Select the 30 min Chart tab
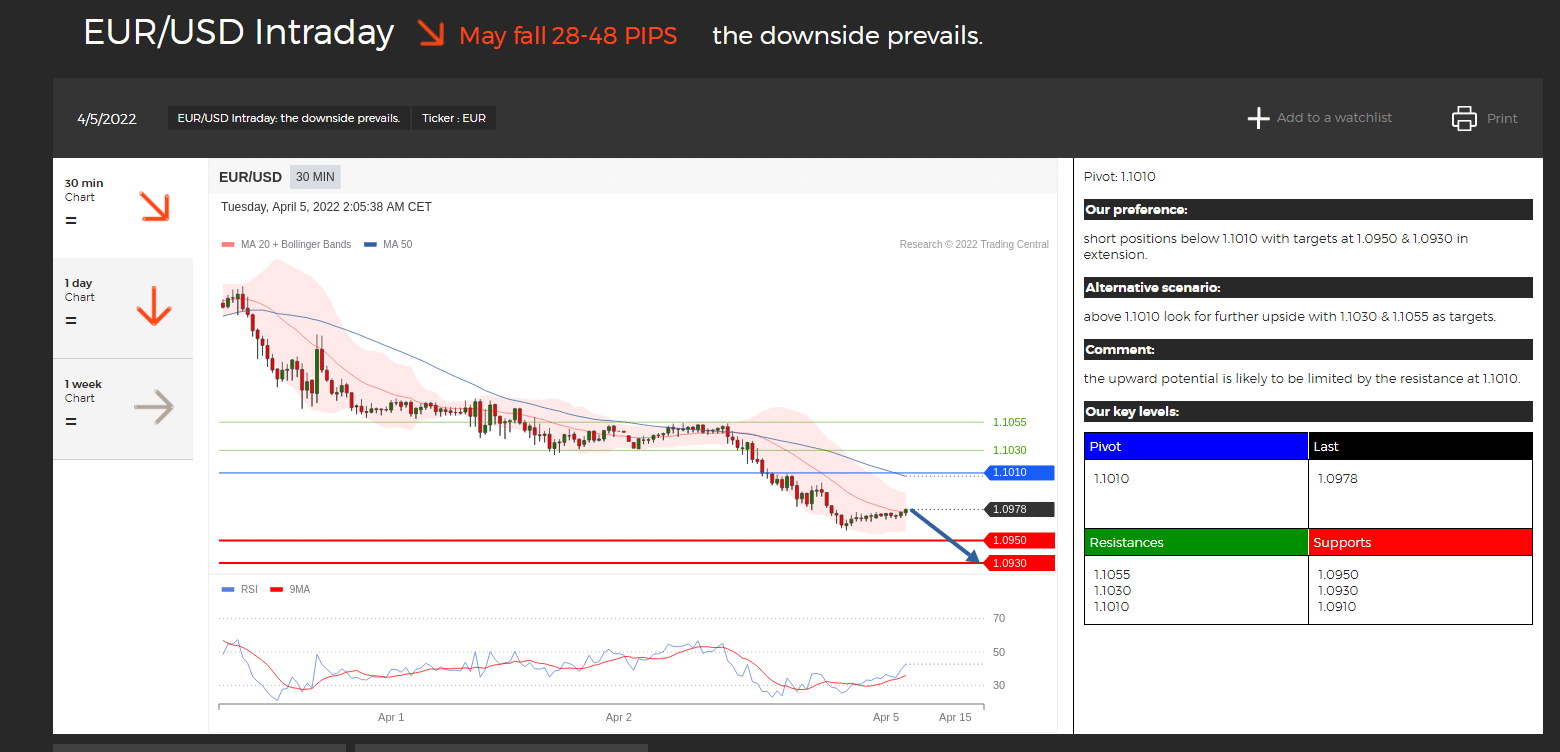1560x752 pixels. pyautogui.click(x=123, y=208)
